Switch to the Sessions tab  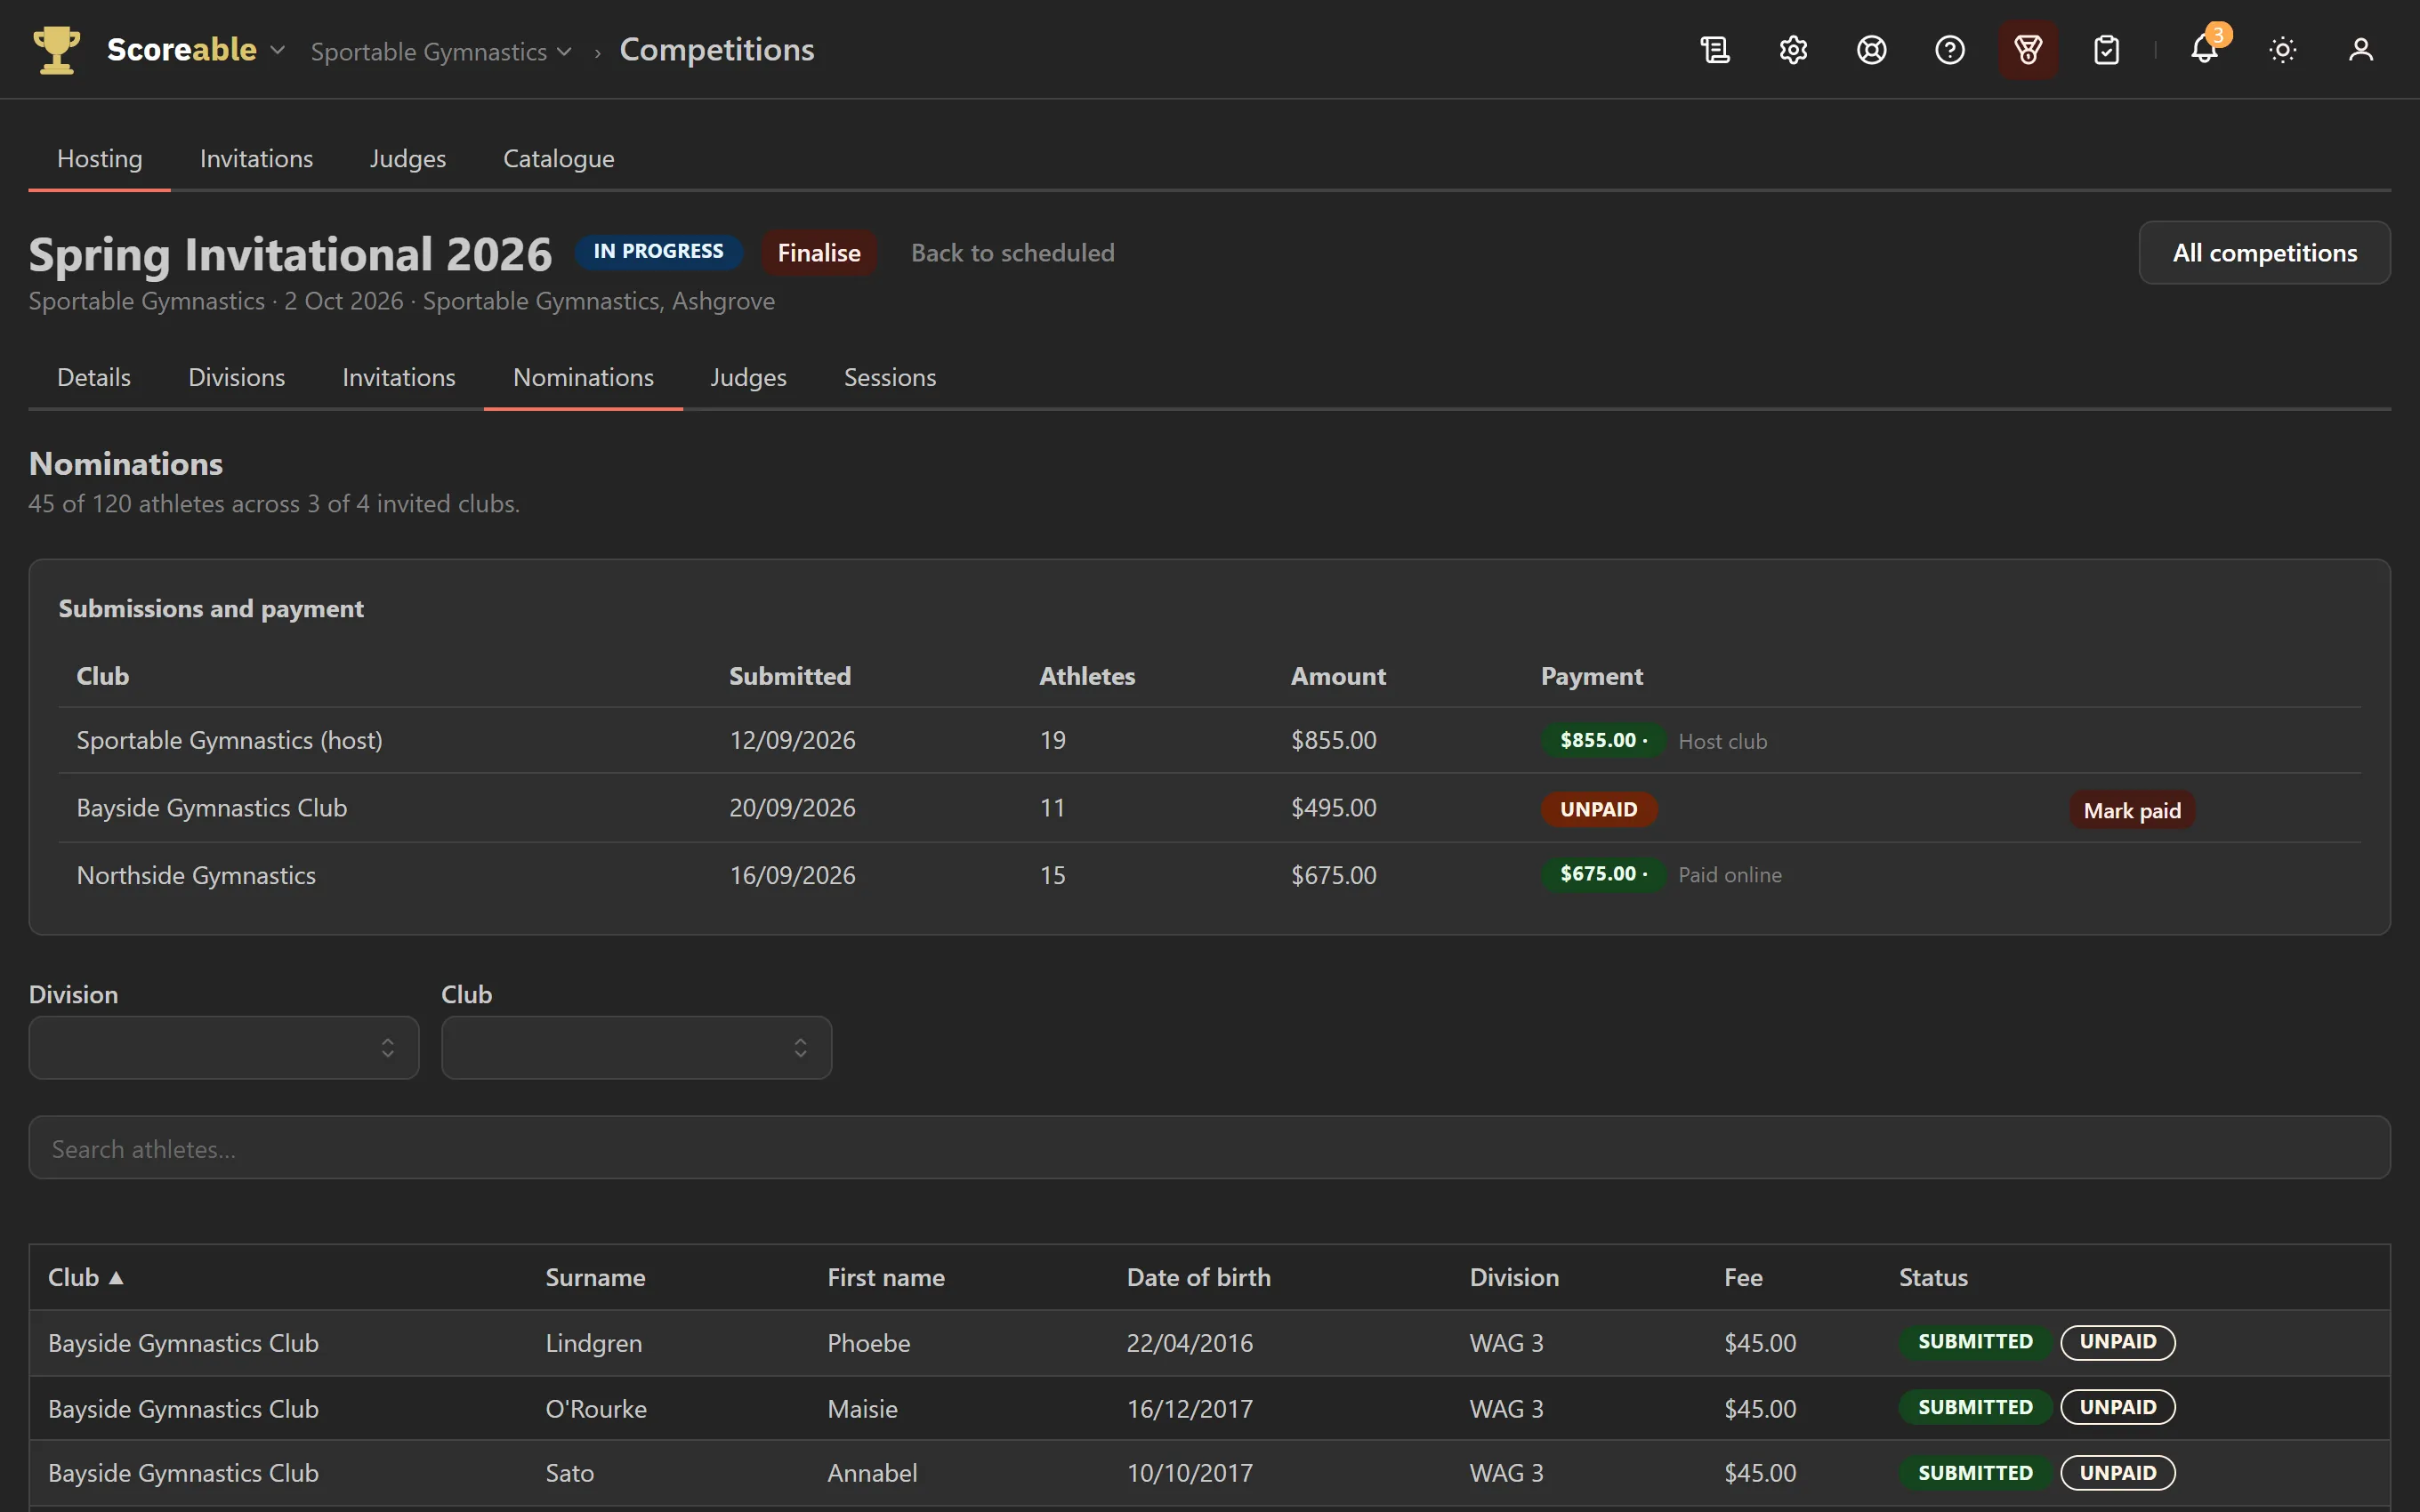pyautogui.click(x=889, y=377)
